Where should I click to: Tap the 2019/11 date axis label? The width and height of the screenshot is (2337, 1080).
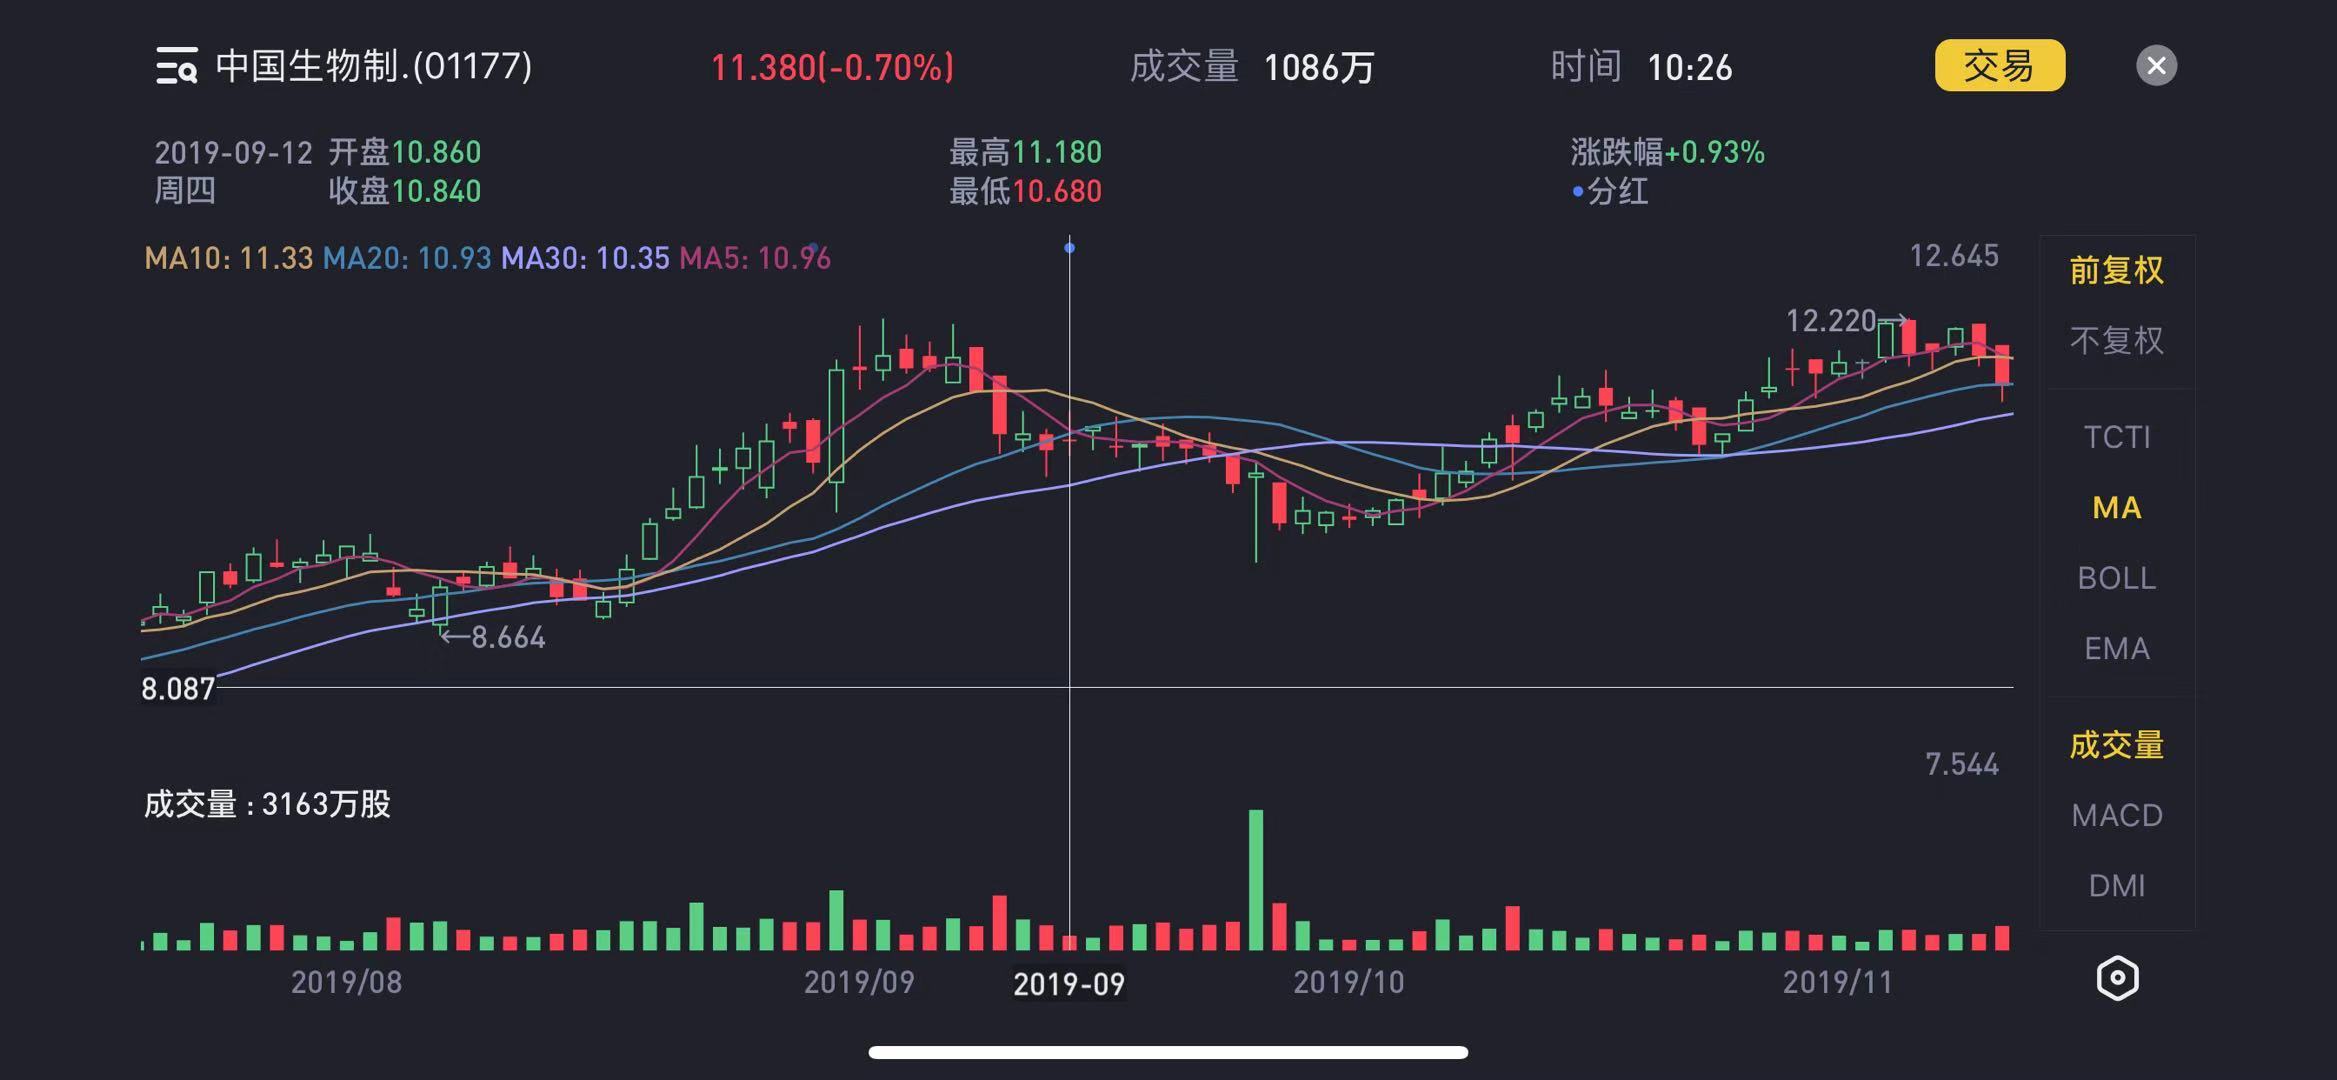coord(1838,982)
